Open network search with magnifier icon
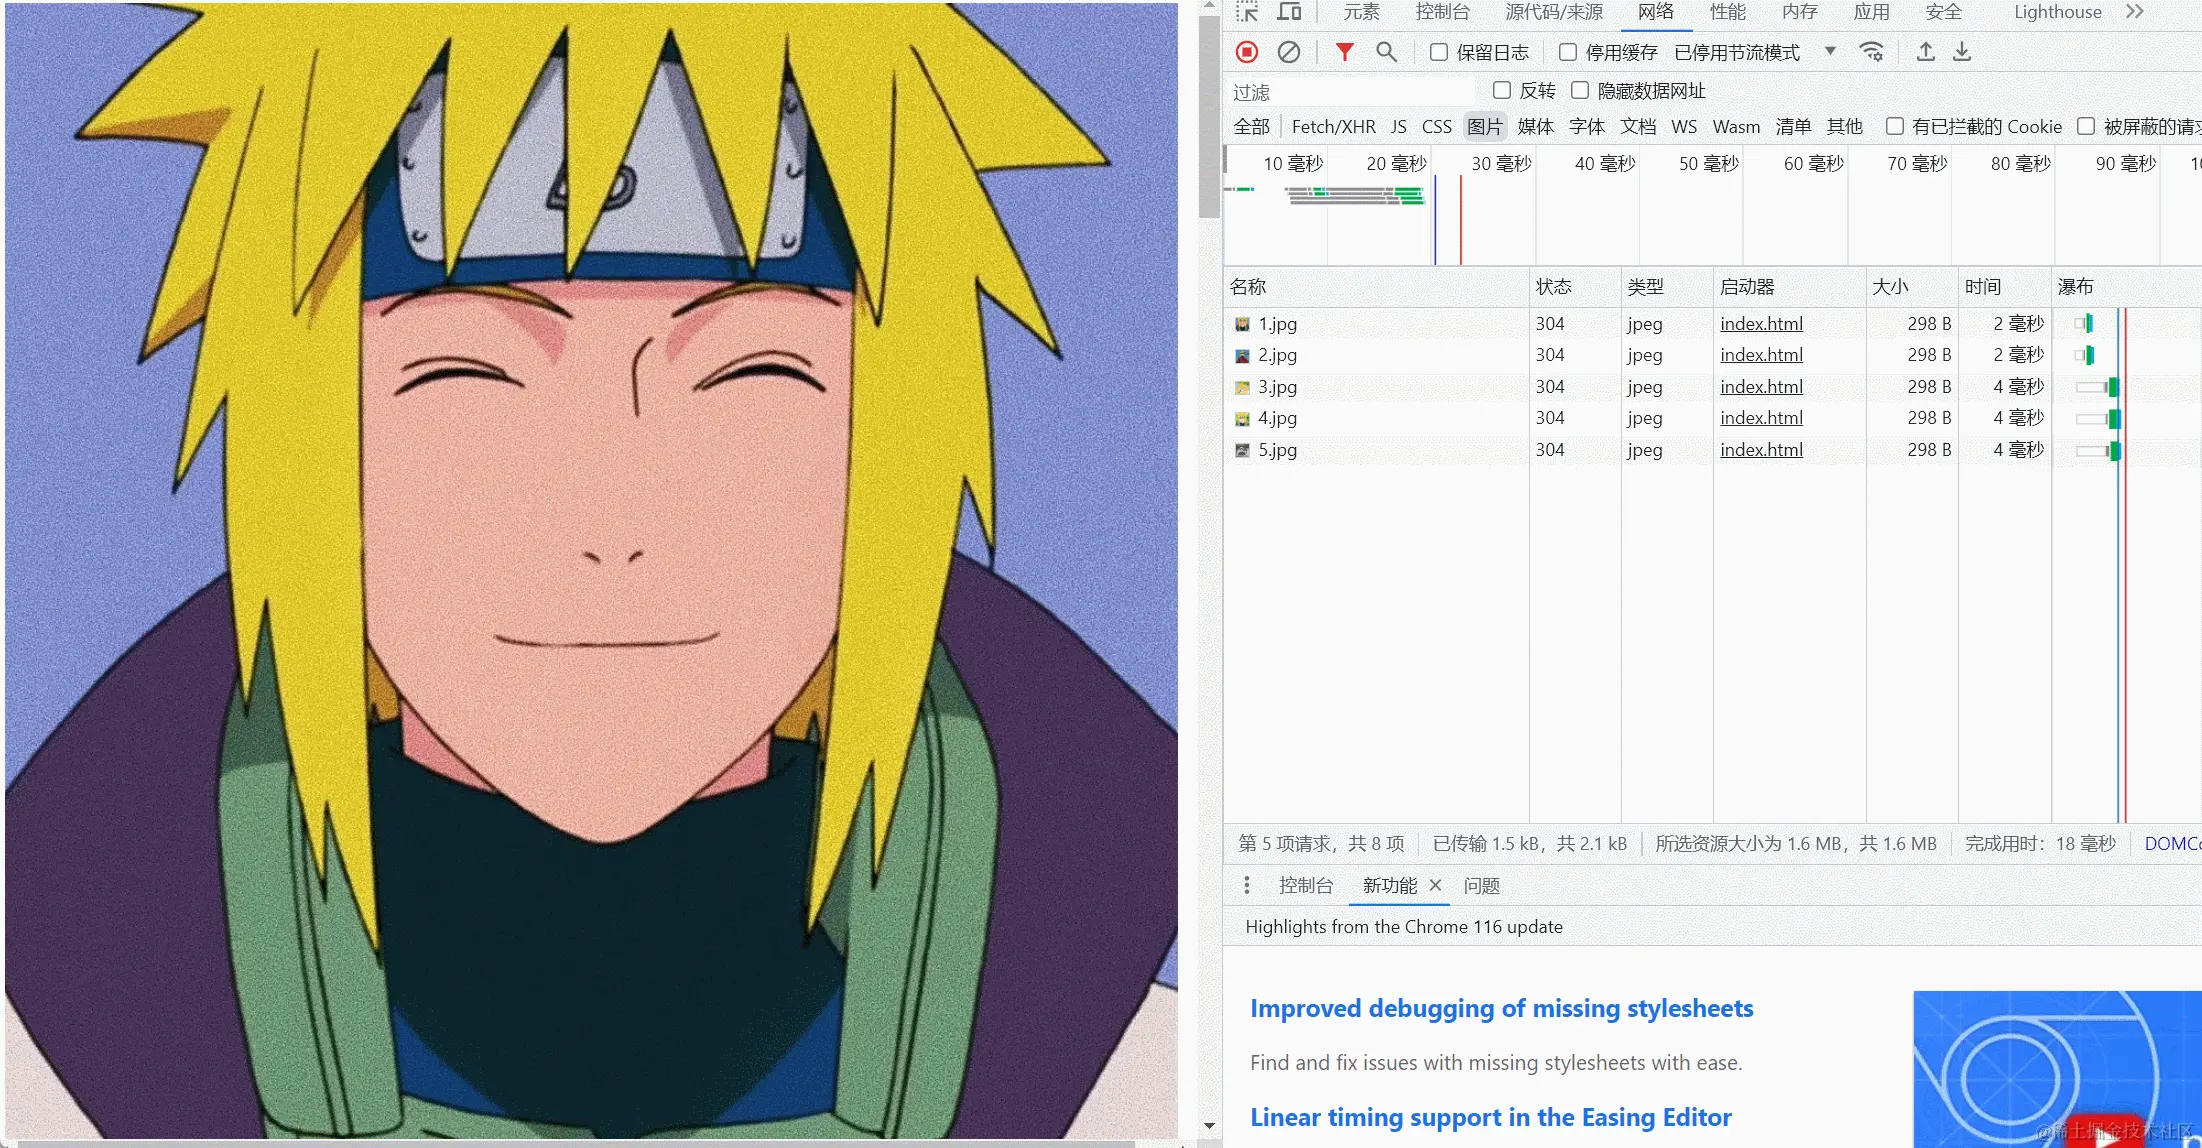2202x1148 pixels. [1386, 52]
